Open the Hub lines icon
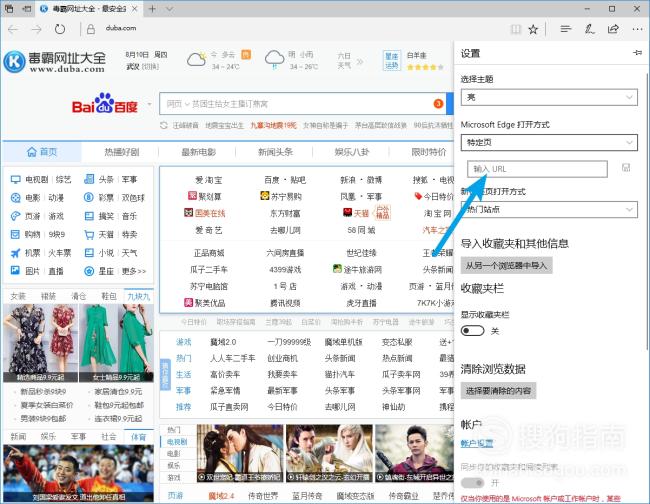650x504 pixels. click(565, 29)
